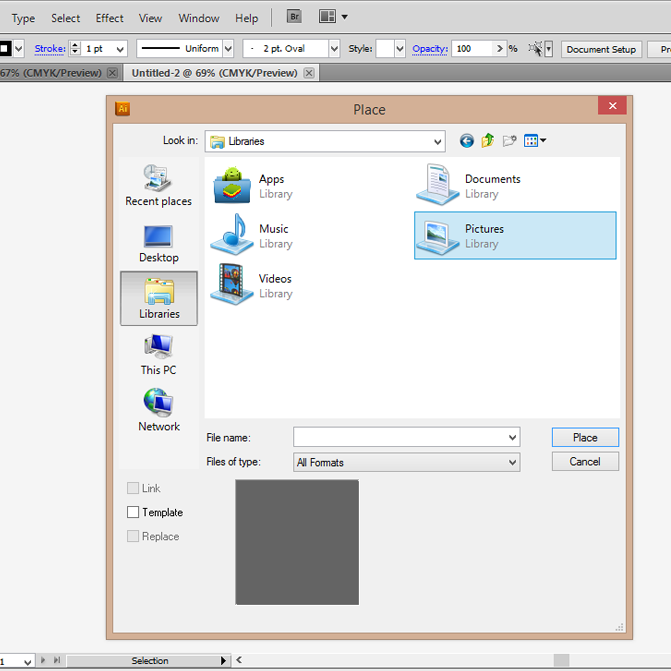Open the Effect menu
Screen dimensions: 671x671
pos(109,18)
